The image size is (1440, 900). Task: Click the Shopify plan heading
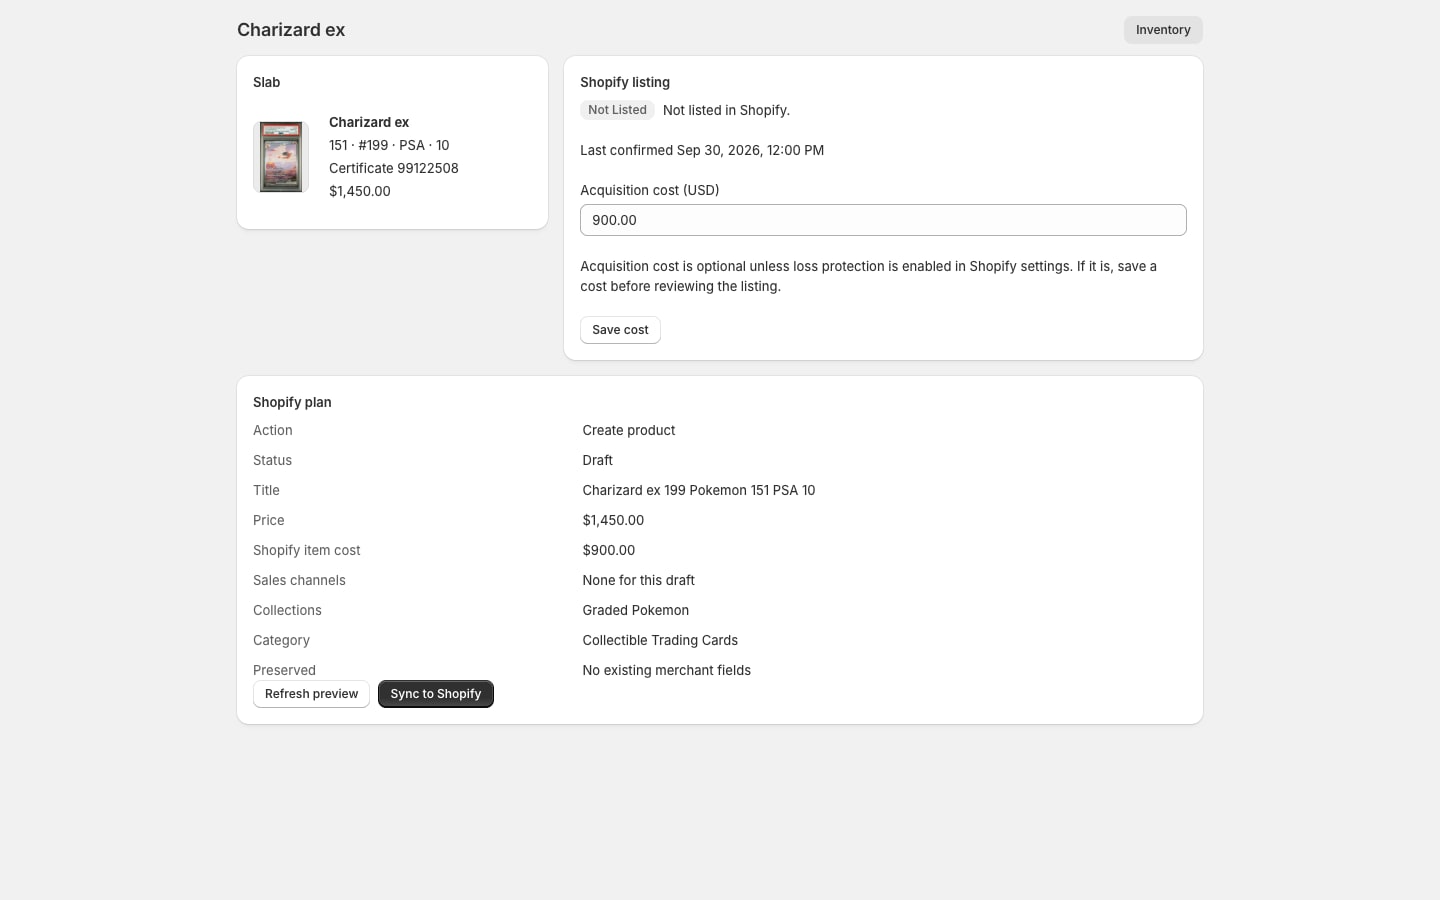(292, 402)
